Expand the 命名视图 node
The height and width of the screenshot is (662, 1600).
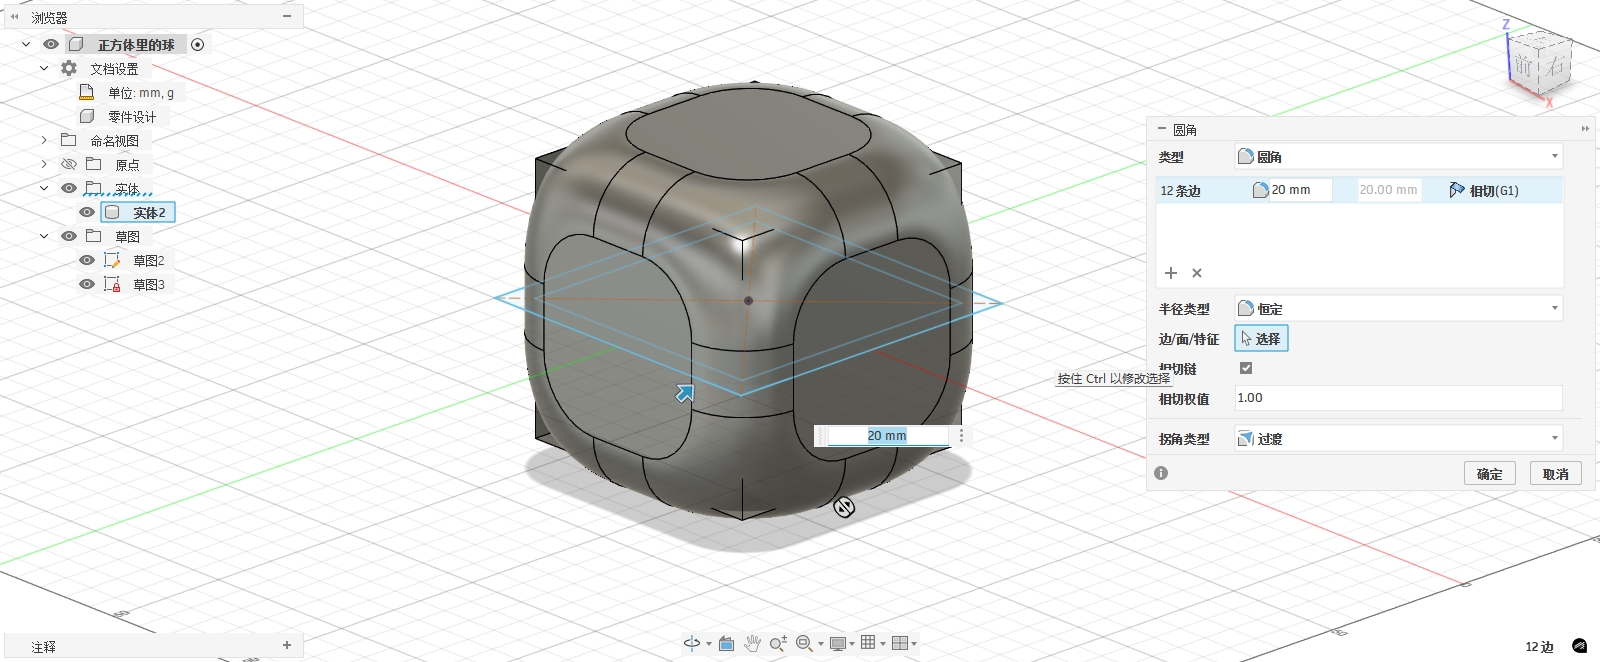[44, 140]
